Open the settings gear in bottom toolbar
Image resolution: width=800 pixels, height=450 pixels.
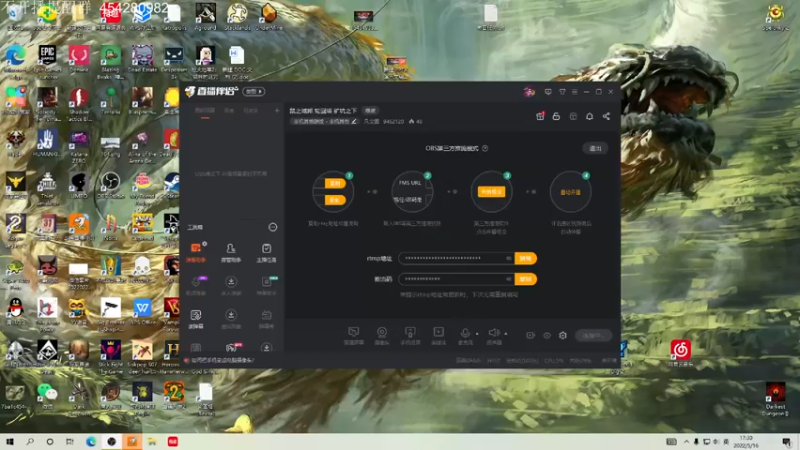(x=563, y=335)
